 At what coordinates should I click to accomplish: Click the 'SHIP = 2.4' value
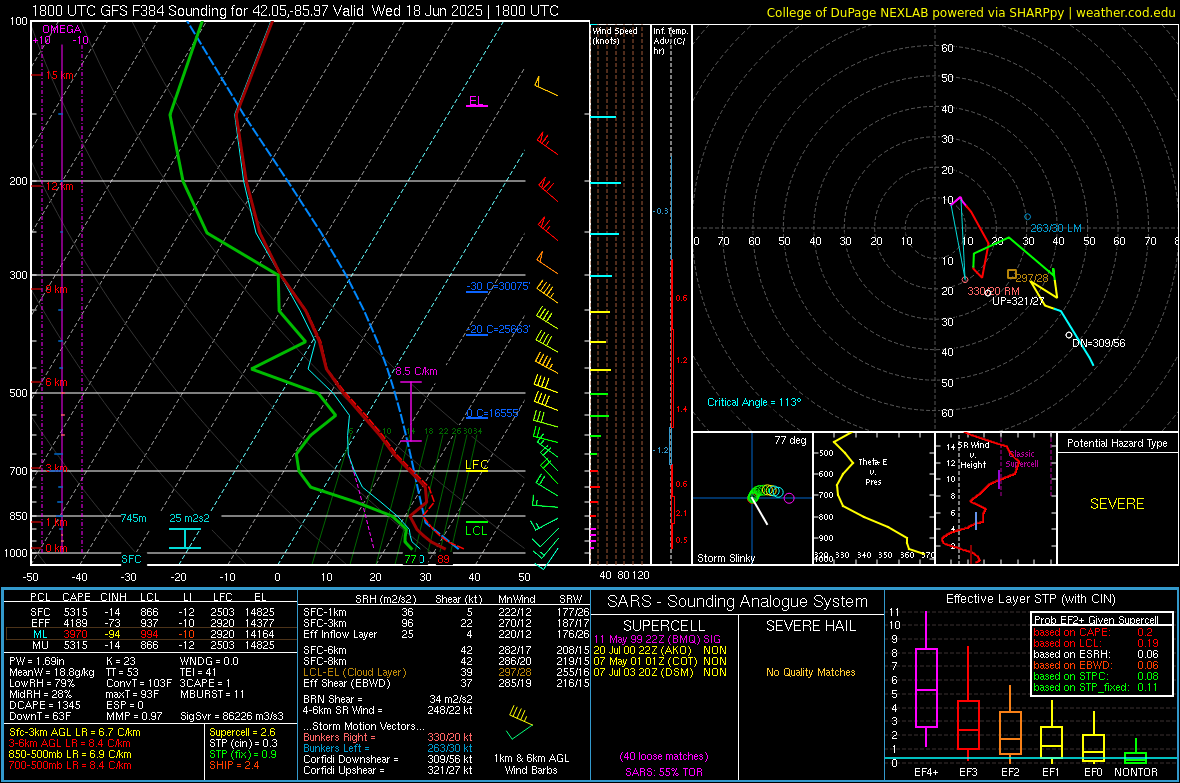(234, 765)
